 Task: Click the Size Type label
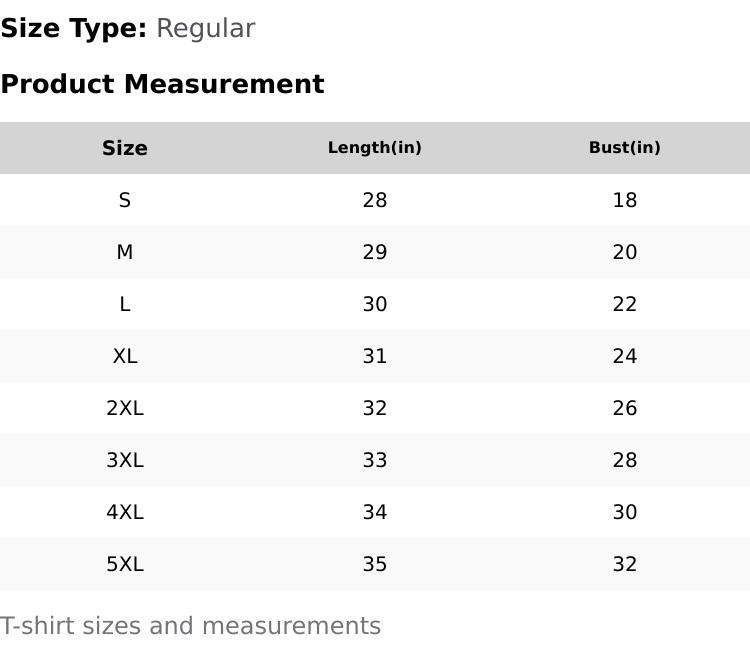74,28
